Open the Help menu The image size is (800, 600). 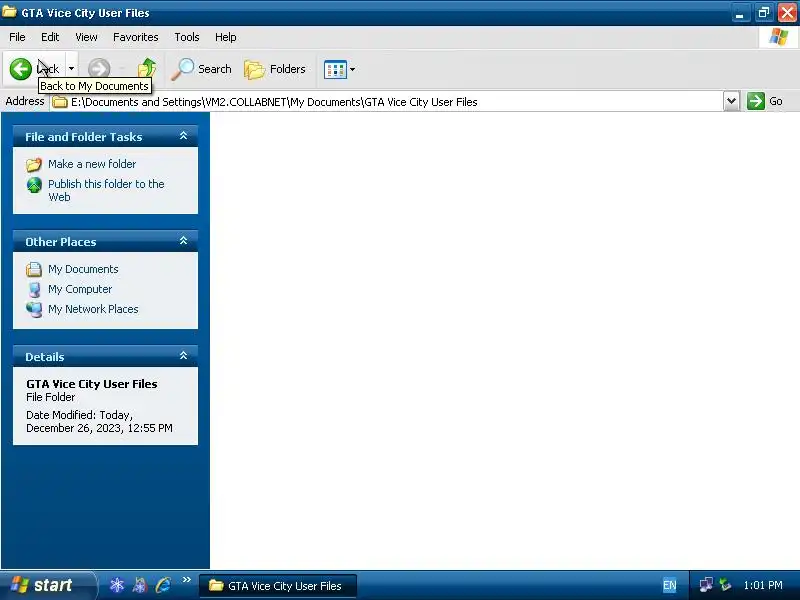[x=226, y=37]
